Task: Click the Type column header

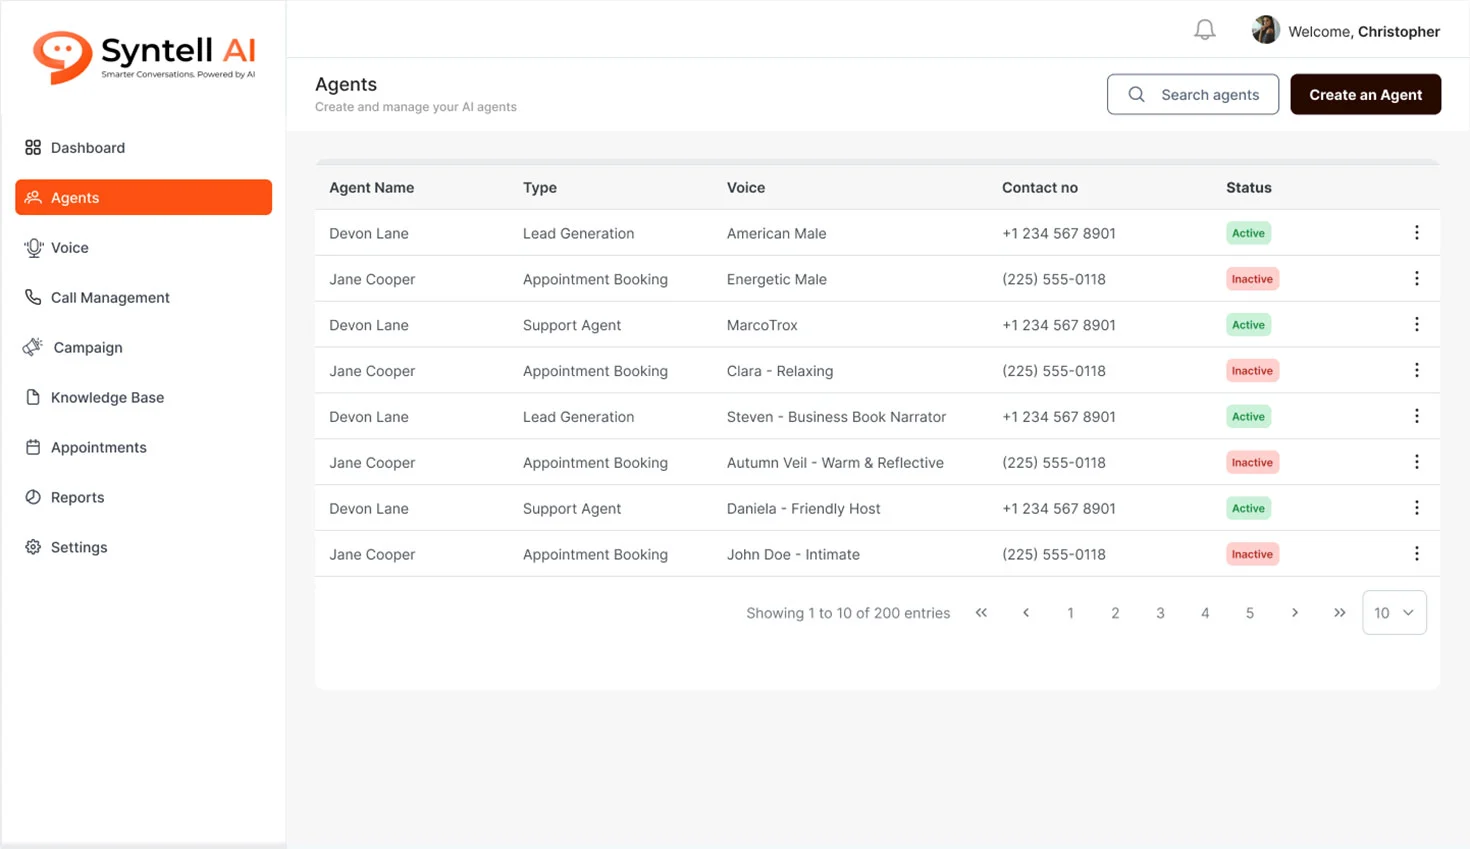Action: tap(540, 187)
